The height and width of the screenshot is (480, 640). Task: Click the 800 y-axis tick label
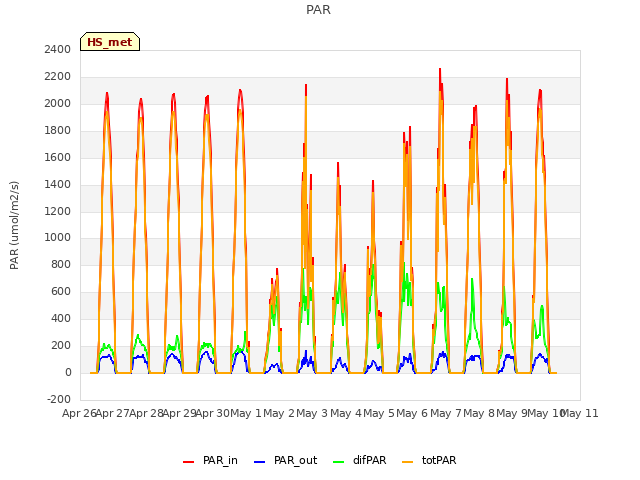[61, 264]
